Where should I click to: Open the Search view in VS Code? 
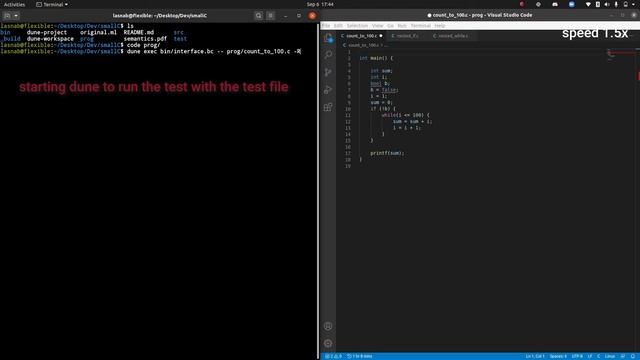(328, 55)
